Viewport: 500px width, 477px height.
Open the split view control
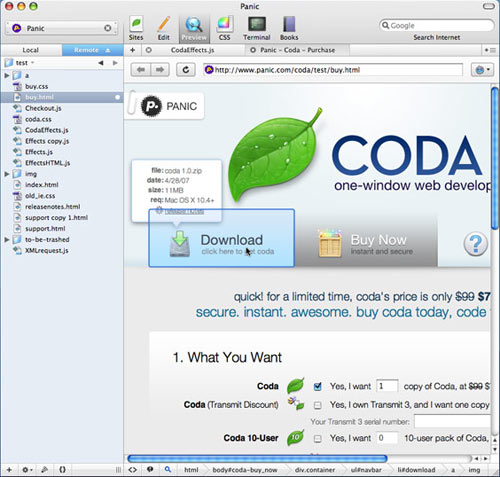490,50
